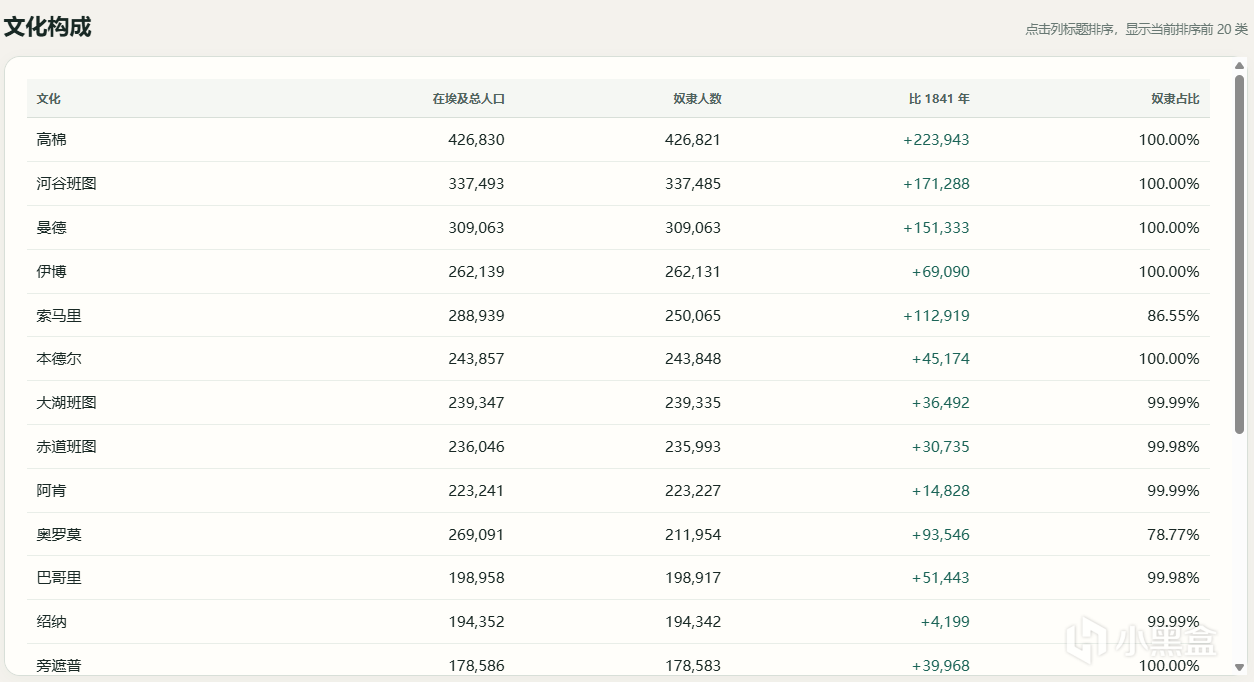Screen dimensions: 1254x682
Task: Select the 大湖班图 culture name
Action: pos(67,403)
